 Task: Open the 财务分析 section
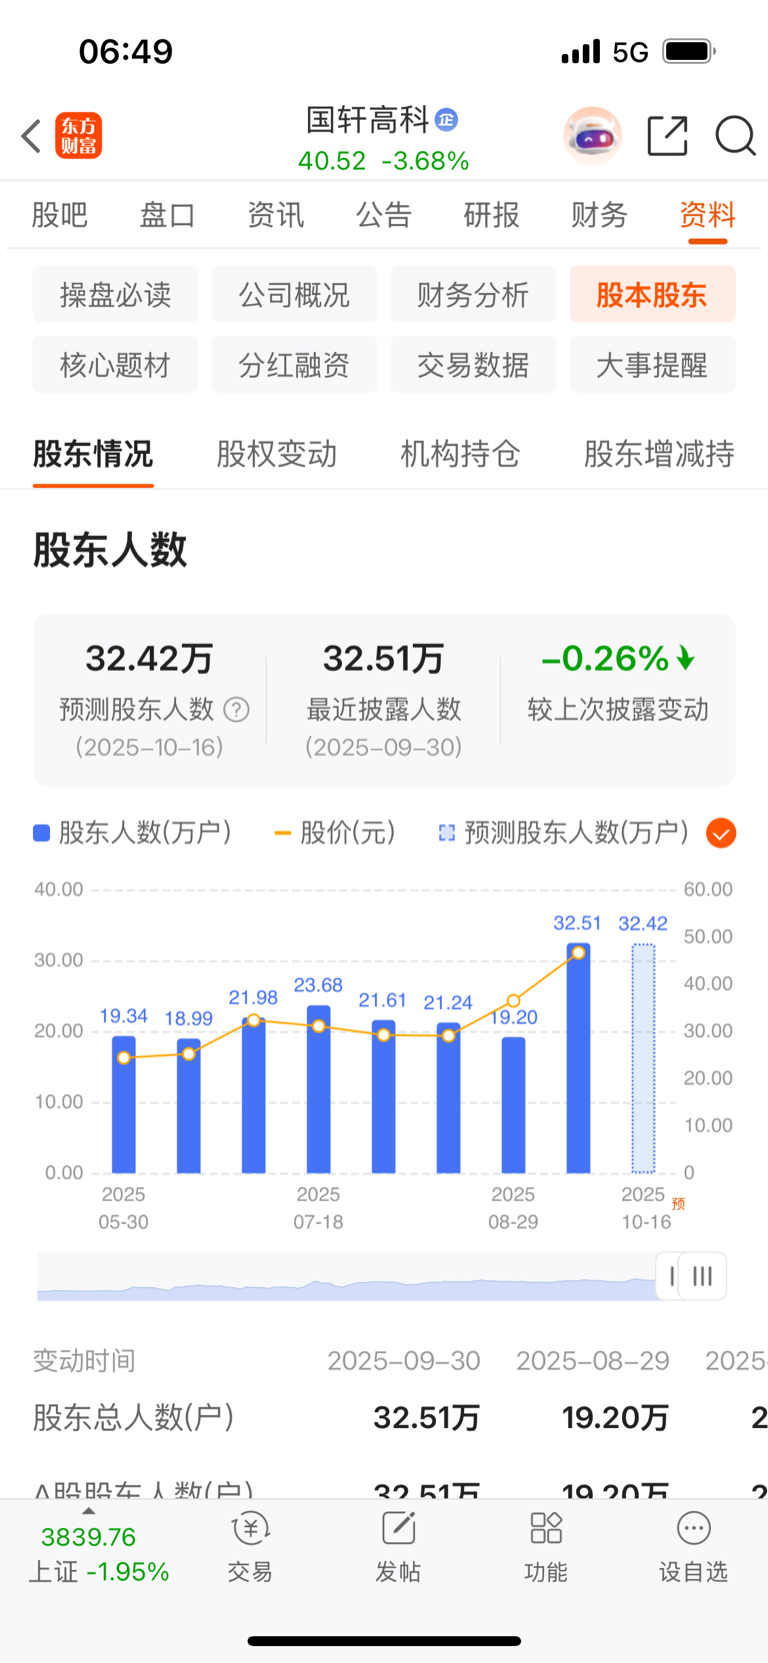click(473, 294)
